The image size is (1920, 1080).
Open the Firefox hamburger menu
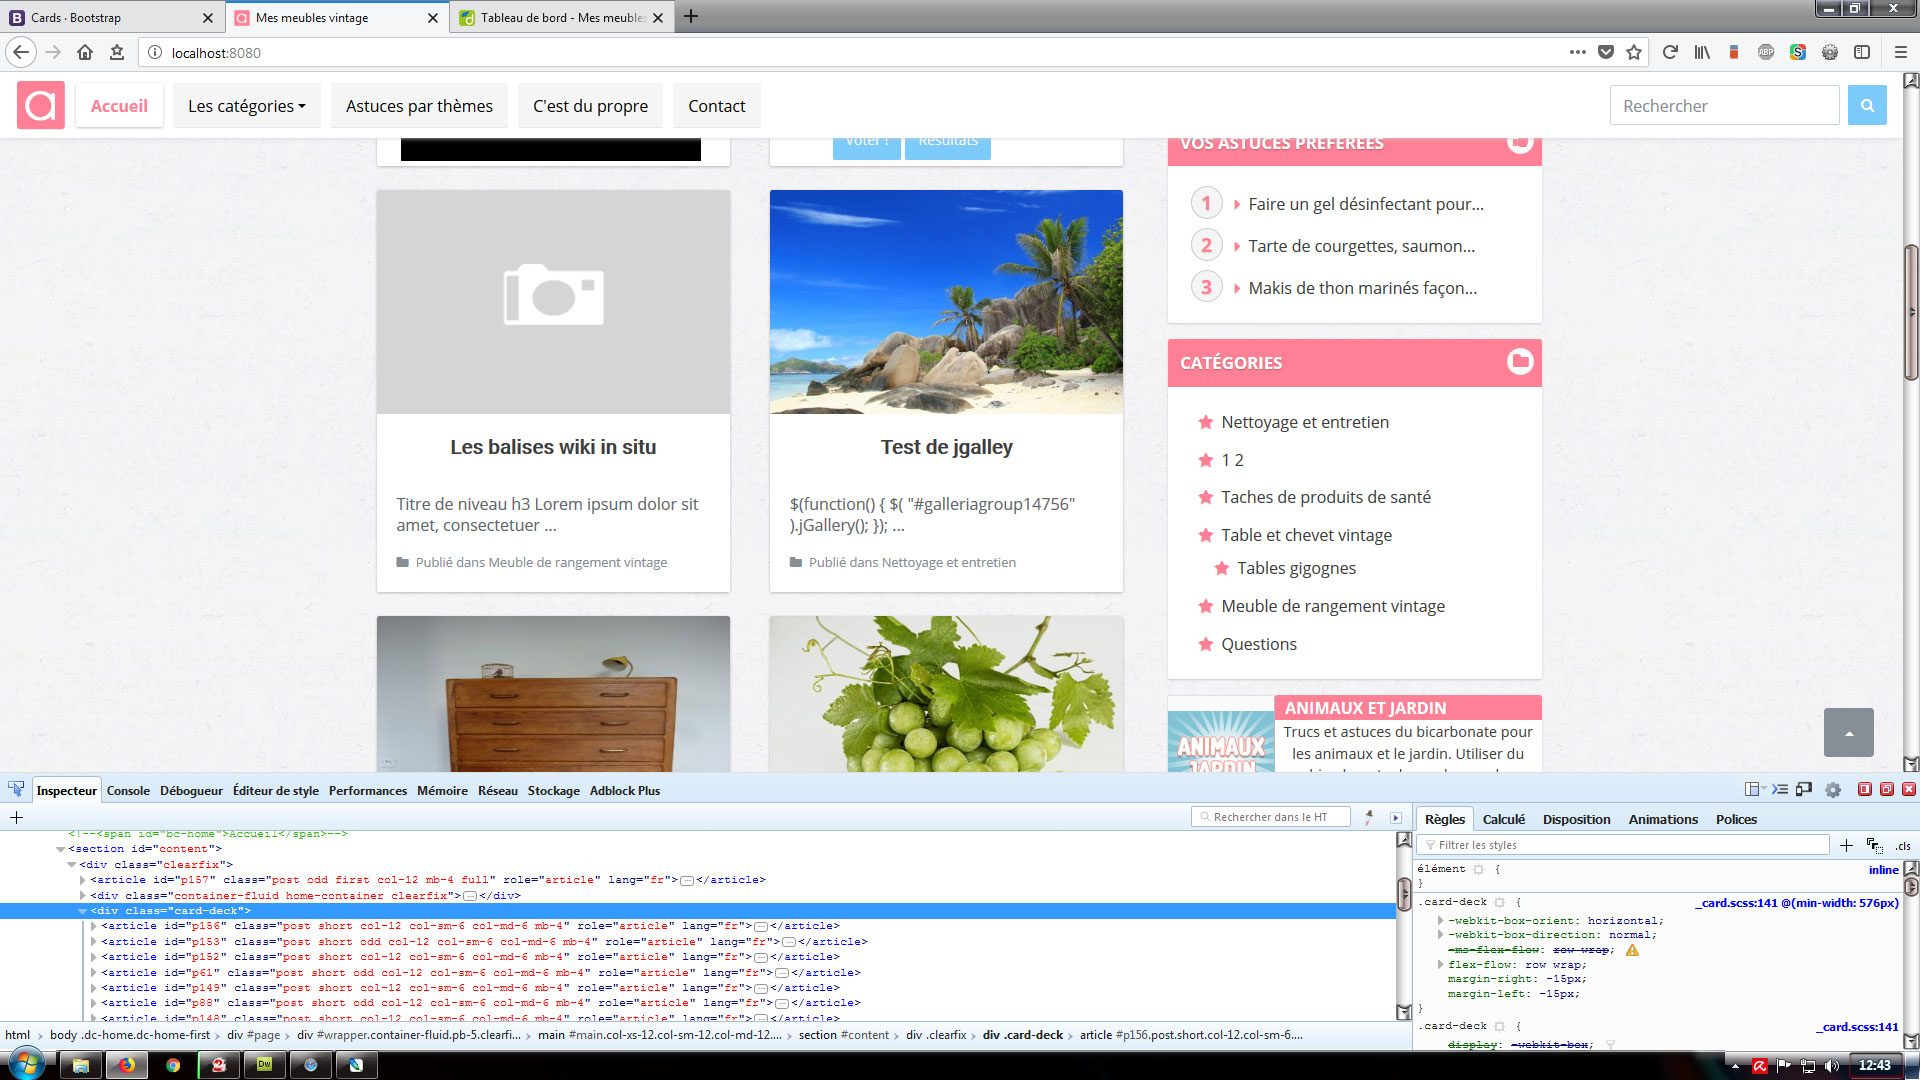click(x=1901, y=52)
